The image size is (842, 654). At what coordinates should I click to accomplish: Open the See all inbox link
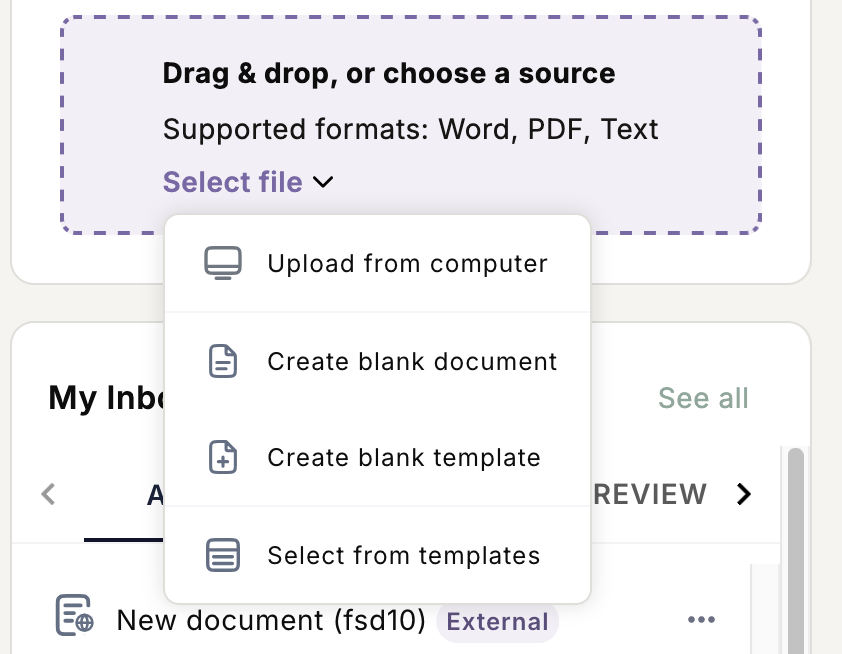click(x=703, y=398)
